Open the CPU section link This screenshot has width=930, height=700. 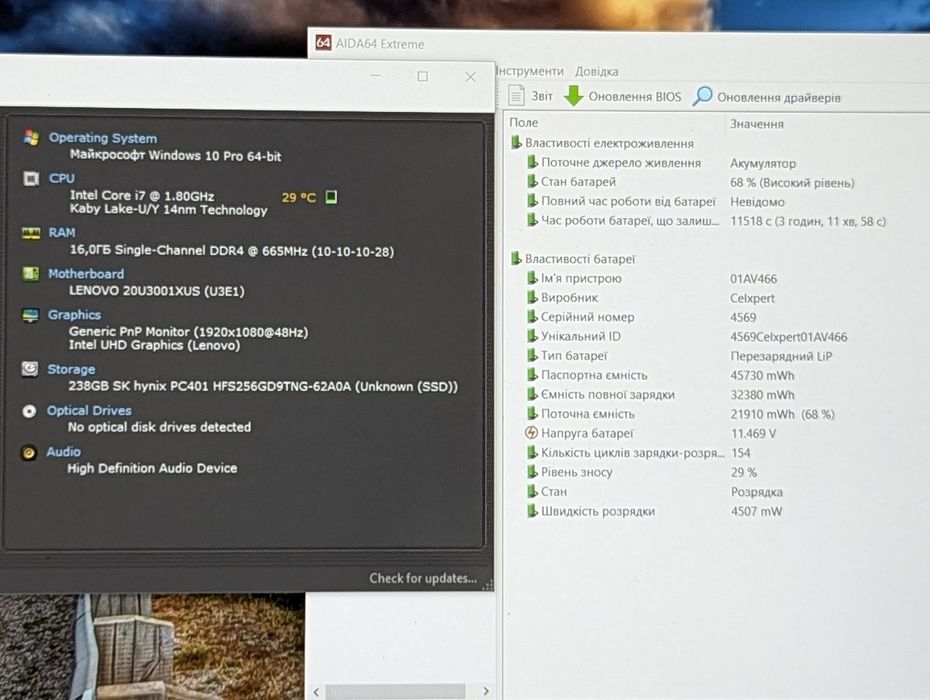[62, 178]
